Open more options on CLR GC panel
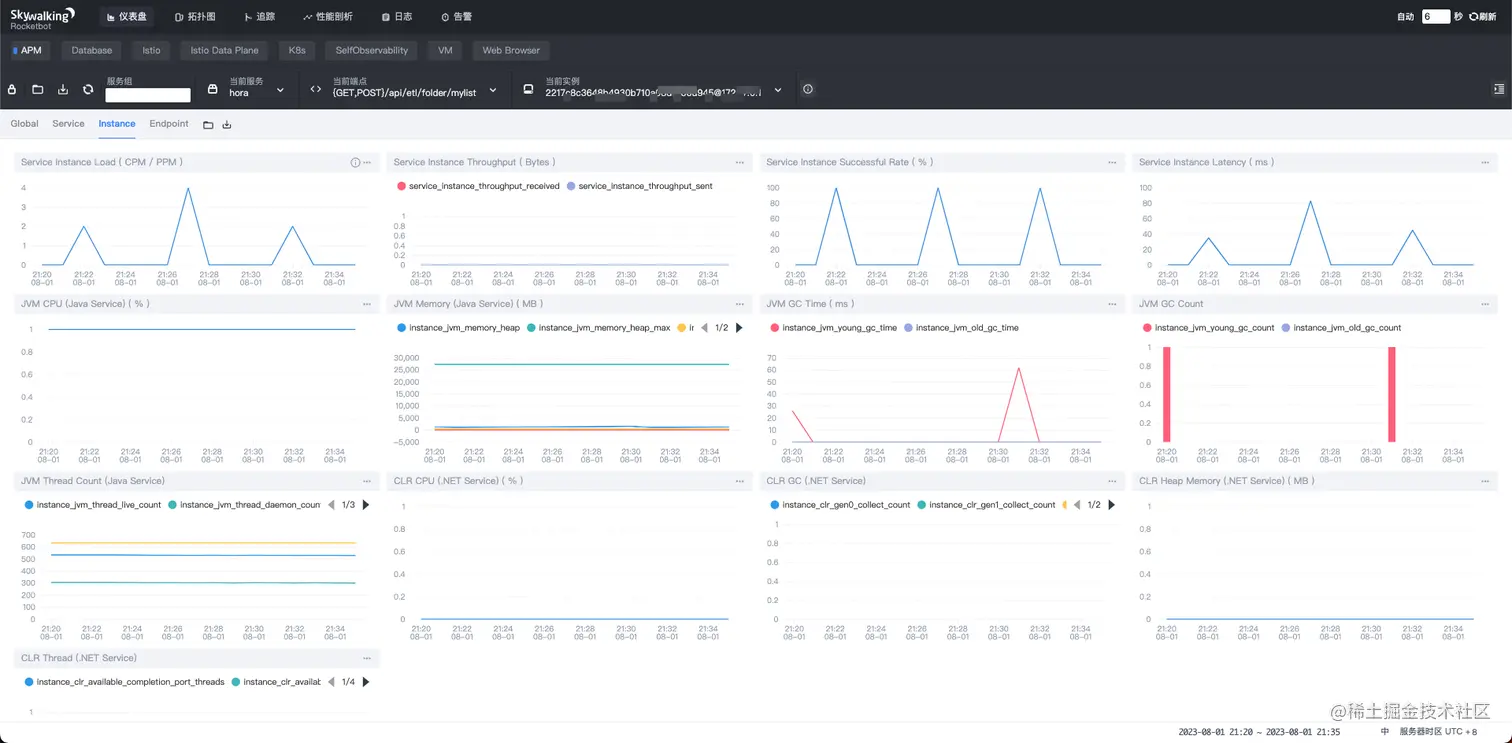The width and height of the screenshot is (1512, 743). [x=1112, y=481]
